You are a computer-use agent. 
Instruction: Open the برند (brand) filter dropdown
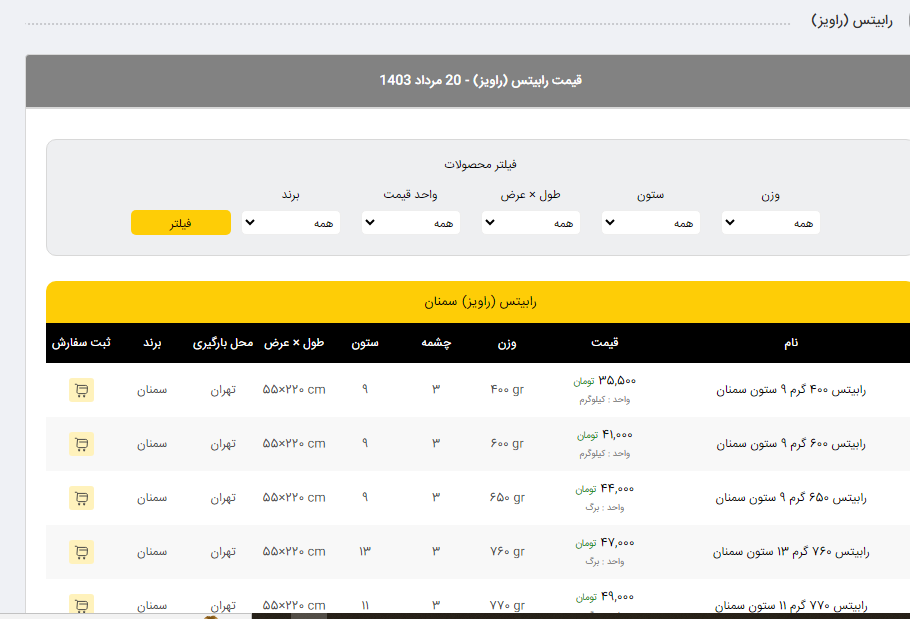click(291, 223)
